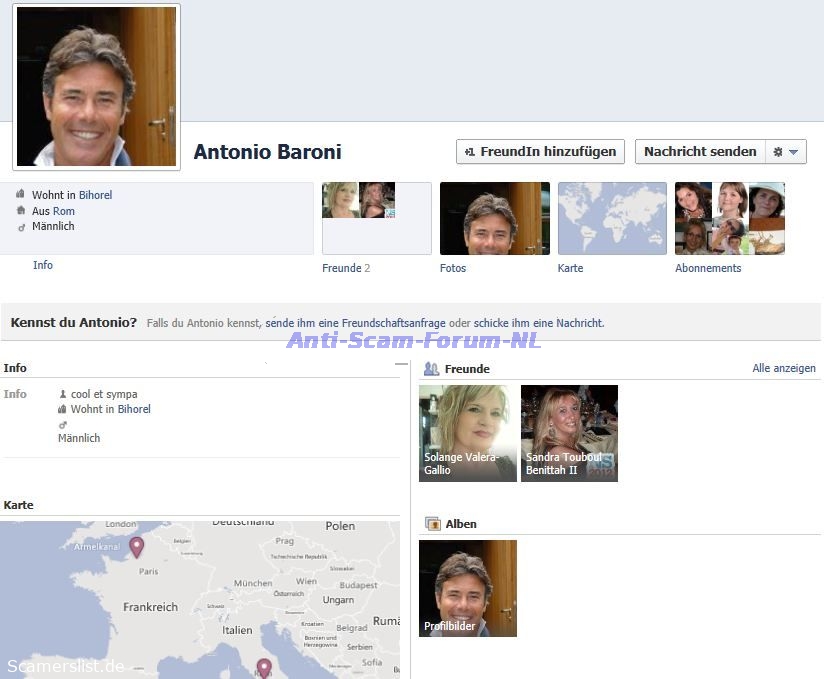Open the gear settings dropdown arrow
This screenshot has width=824, height=679.
786,152
